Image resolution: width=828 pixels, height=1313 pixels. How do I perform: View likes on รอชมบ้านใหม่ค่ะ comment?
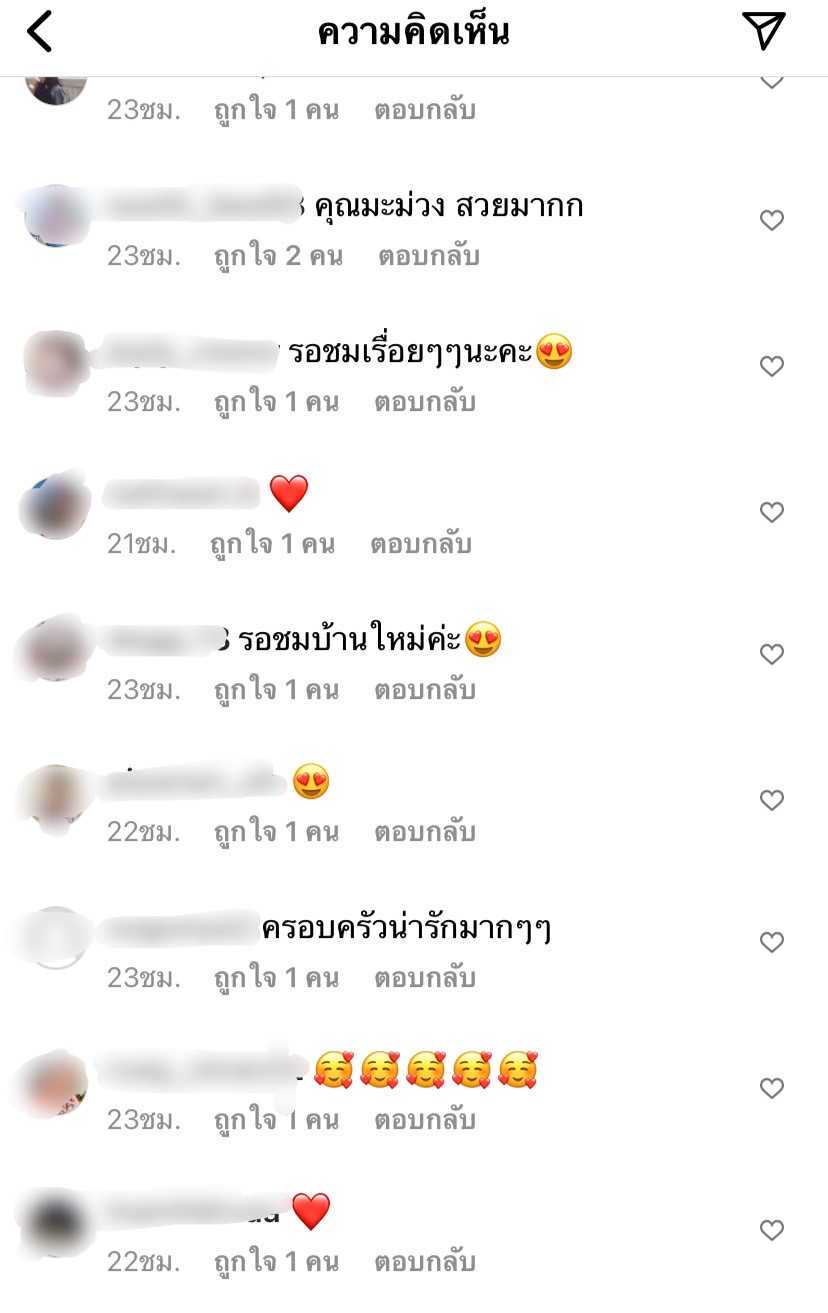pos(276,690)
